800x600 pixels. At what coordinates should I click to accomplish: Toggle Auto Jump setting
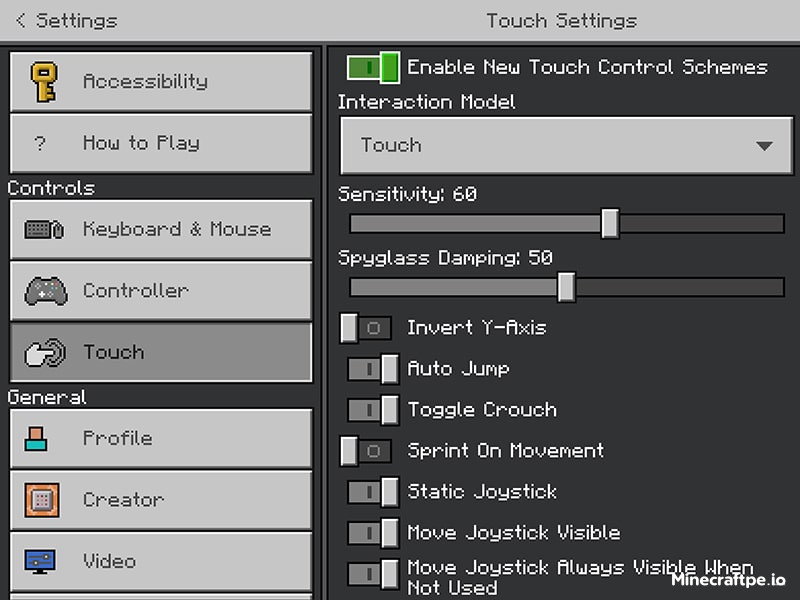click(373, 369)
